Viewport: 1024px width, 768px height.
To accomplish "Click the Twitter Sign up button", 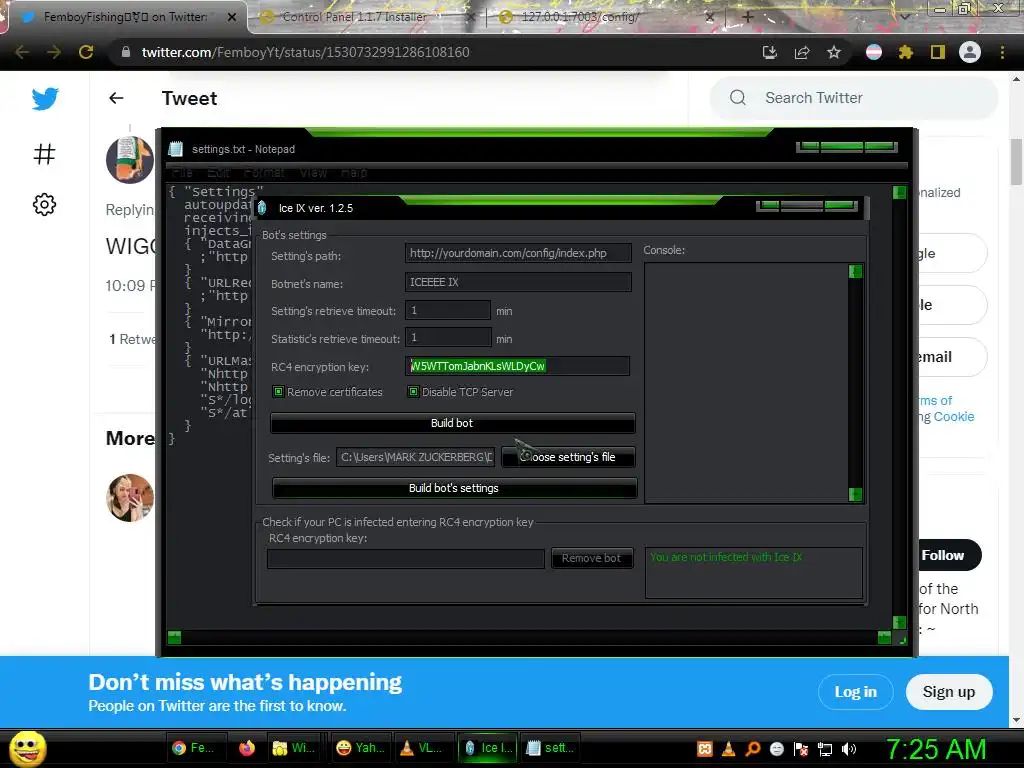I will point(949,692).
